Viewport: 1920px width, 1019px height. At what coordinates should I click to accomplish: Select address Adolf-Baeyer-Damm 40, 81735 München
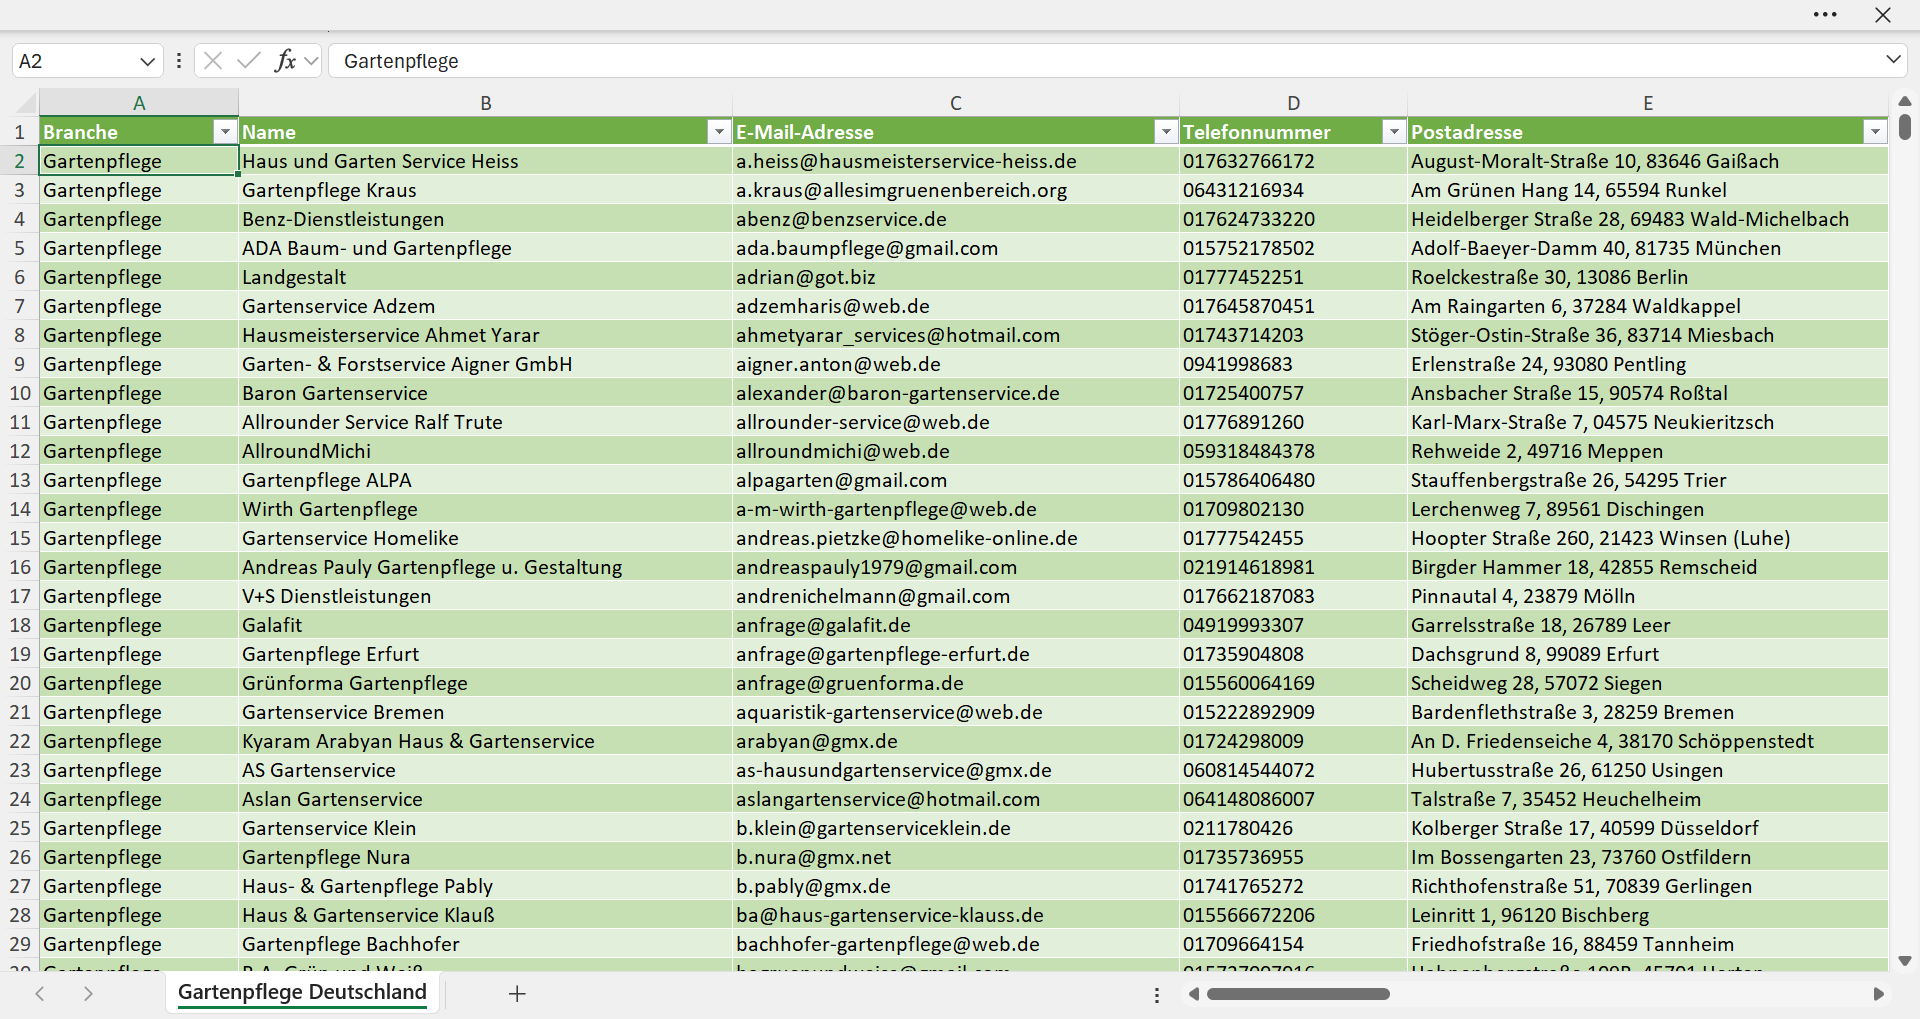1648,248
